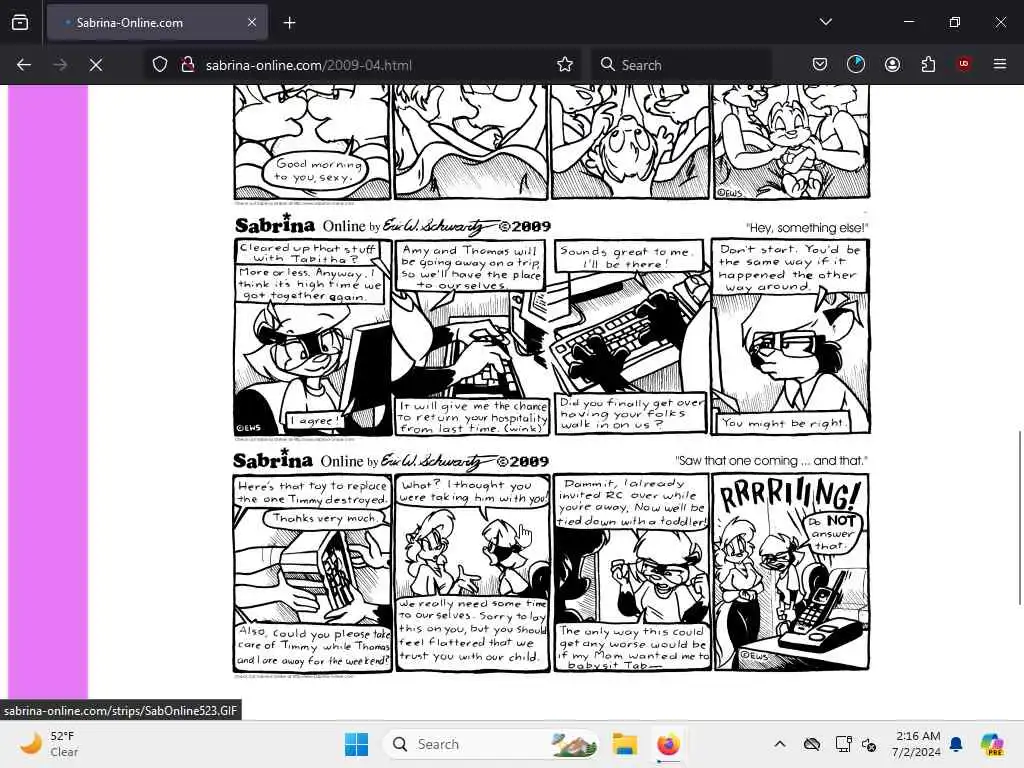Open the display/network tray icon
Screen dimensions: 1024x768
pos(843,744)
